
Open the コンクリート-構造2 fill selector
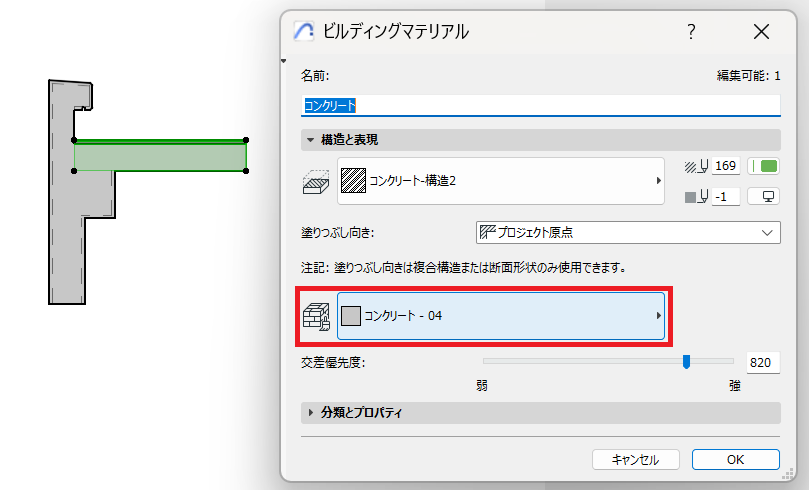[x=500, y=181]
